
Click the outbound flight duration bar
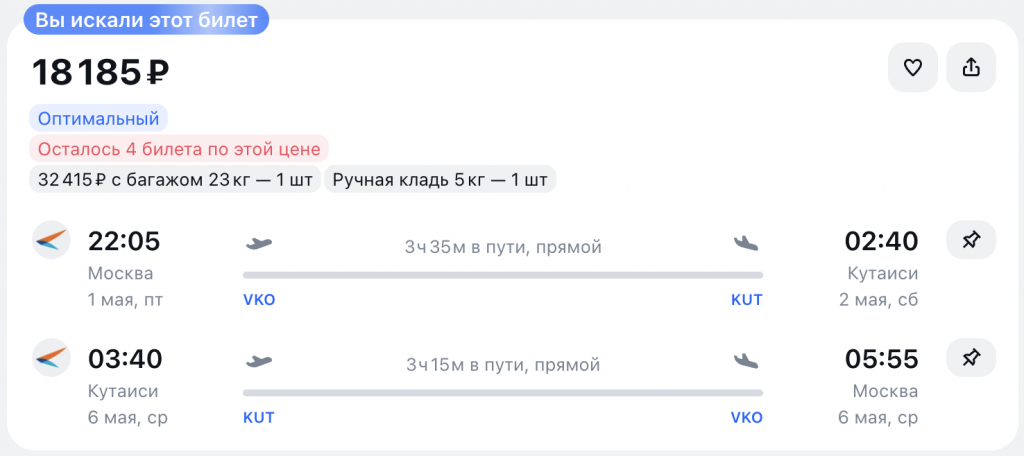click(x=502, y=274)
